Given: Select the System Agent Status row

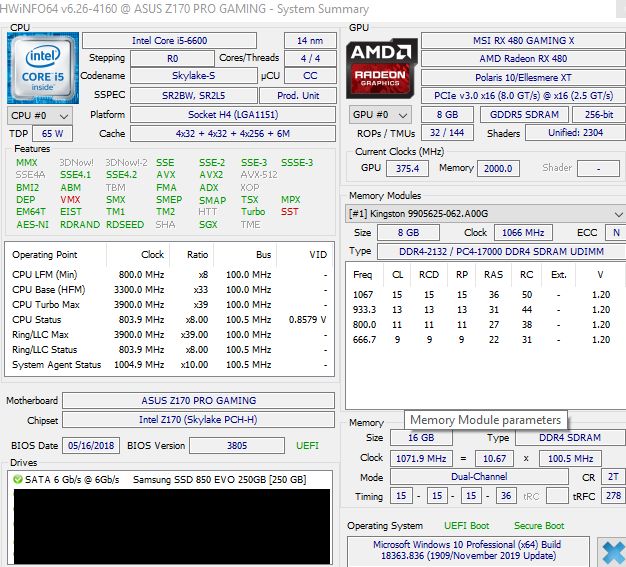Looking at the screenshot, I should pos(169,365).
